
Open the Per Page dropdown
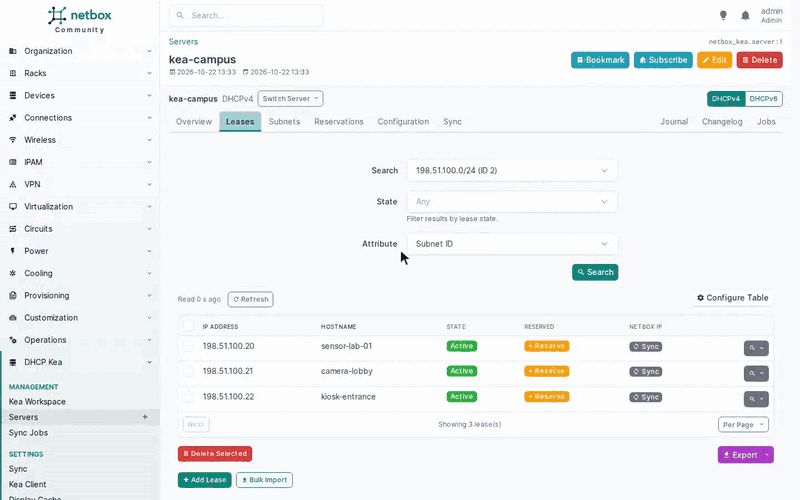point(743,424)
